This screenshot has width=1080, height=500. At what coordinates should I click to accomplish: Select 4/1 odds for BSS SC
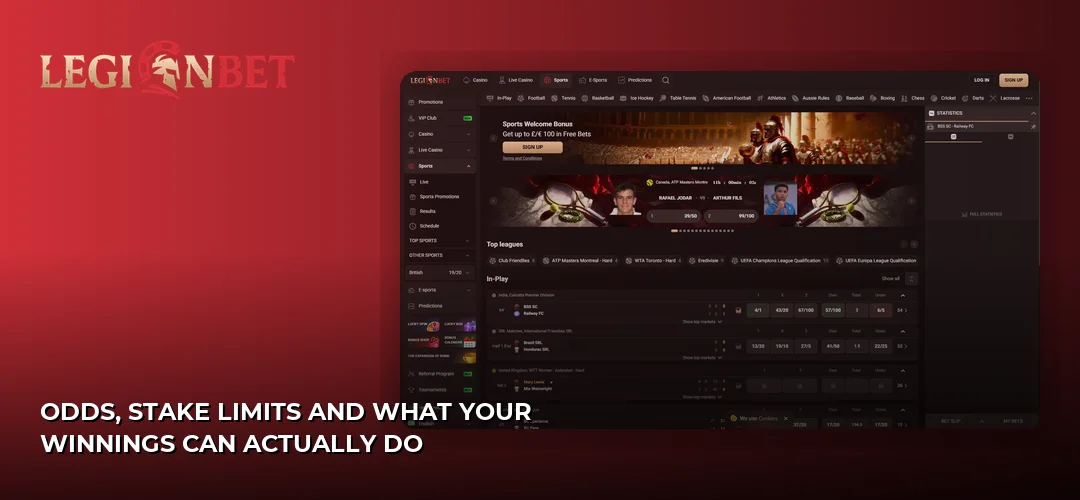(758, 311)
